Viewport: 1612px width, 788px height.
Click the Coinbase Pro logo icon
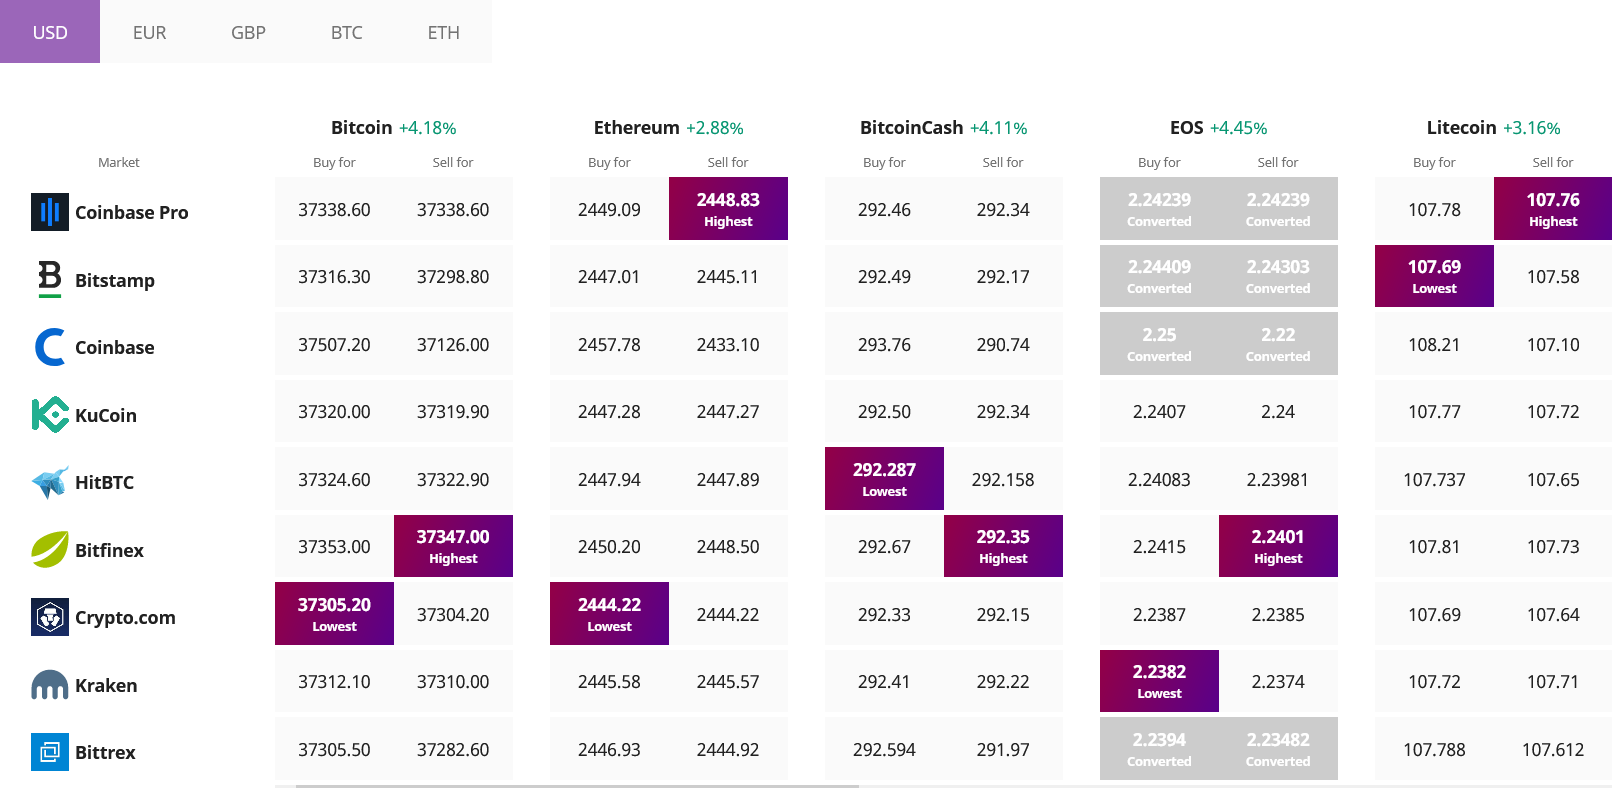[50, 212]
